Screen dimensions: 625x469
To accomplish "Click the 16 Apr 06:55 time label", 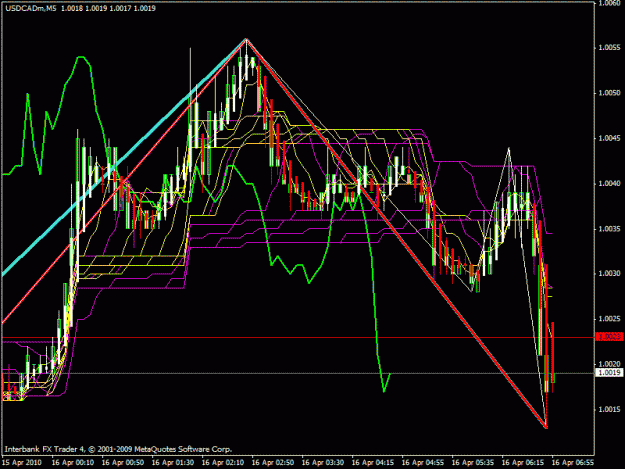I will (x=573, y=462).
